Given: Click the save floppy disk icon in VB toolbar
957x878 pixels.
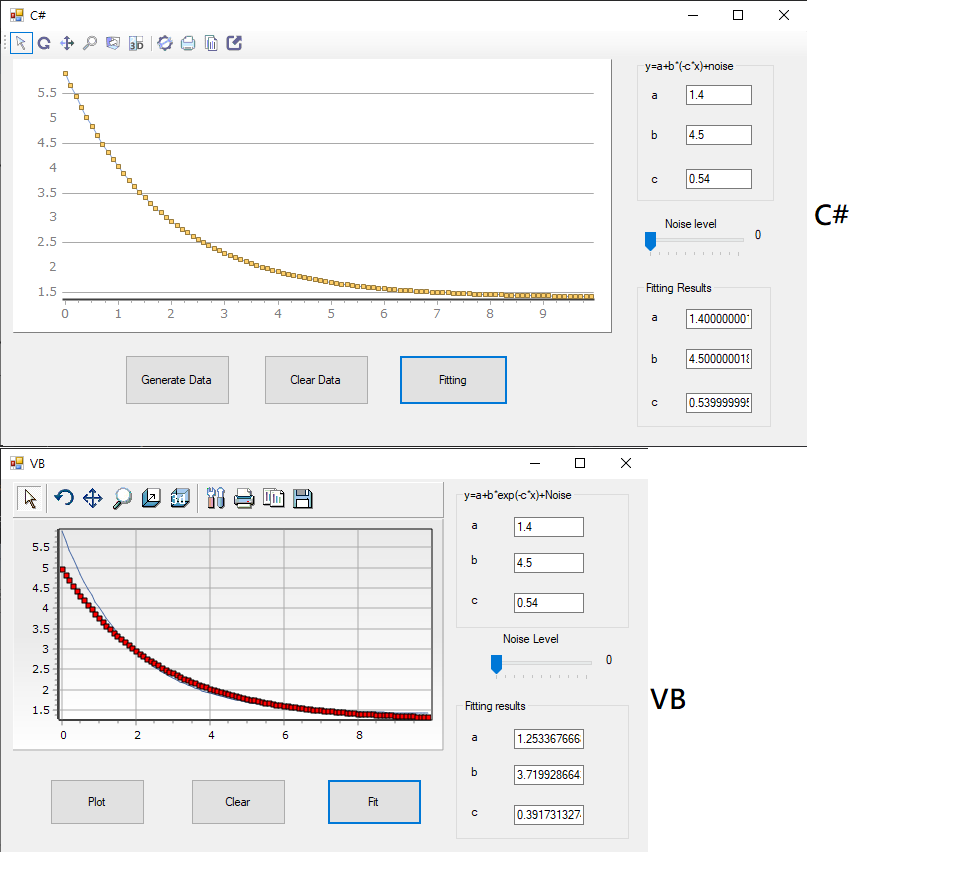Looking at the screenshot, I should pyautogui.click(x=303, y=498).
